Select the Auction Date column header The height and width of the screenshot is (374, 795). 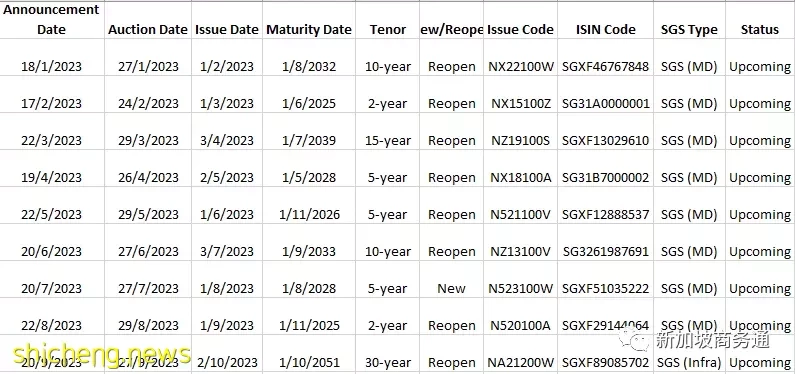click(148, 19)
